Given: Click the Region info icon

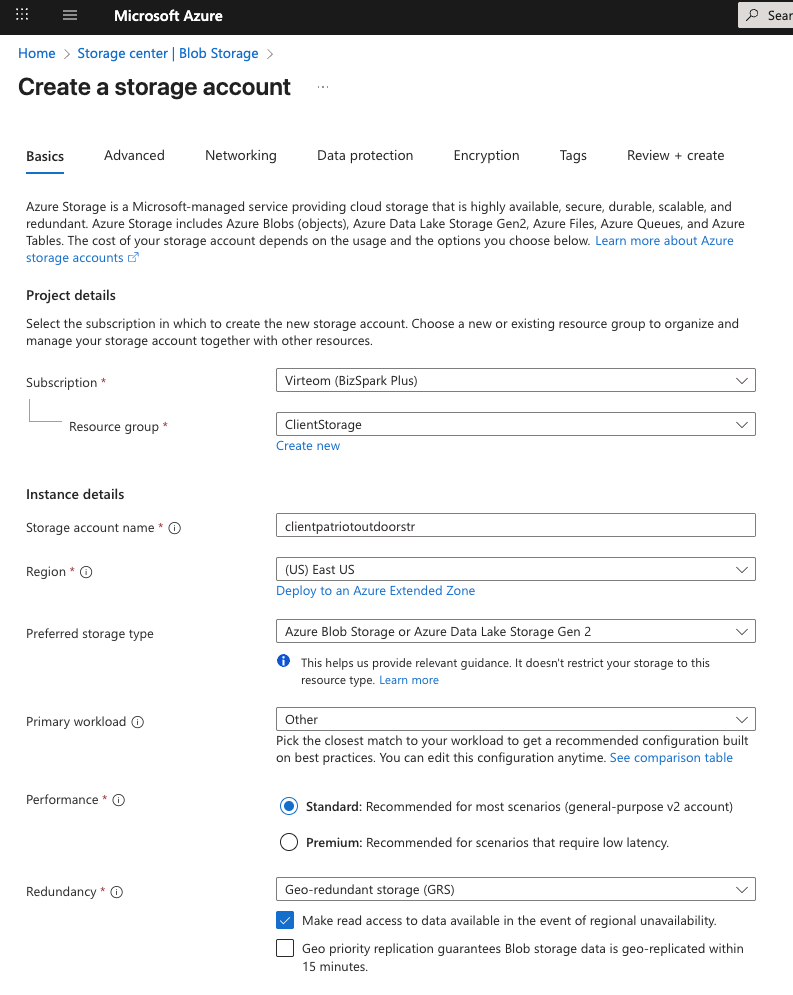Looking at the screenshot, I should click(86, 572).
